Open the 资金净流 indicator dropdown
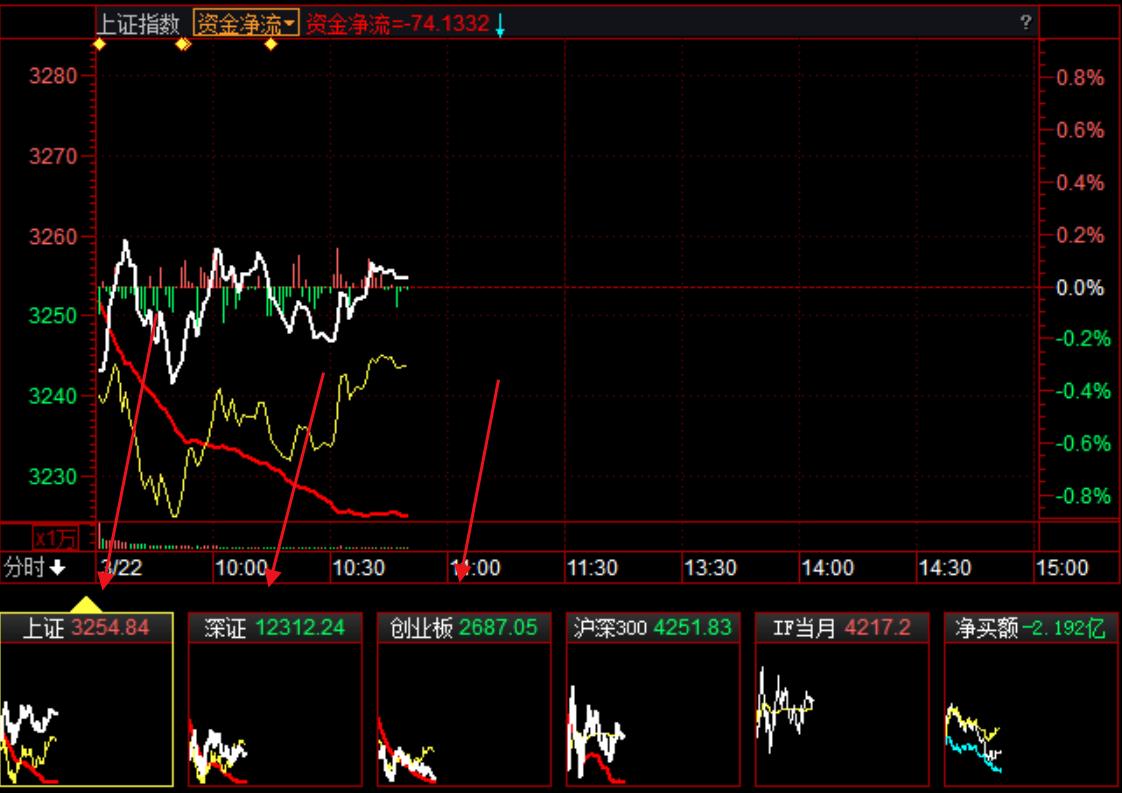 click(246, 24)
